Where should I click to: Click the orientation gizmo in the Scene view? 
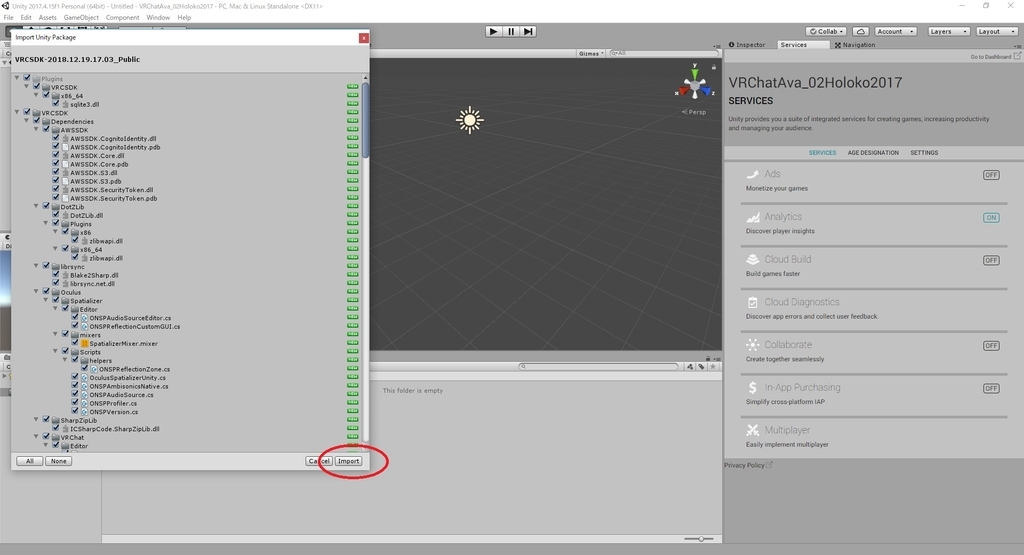coord(694,85)
